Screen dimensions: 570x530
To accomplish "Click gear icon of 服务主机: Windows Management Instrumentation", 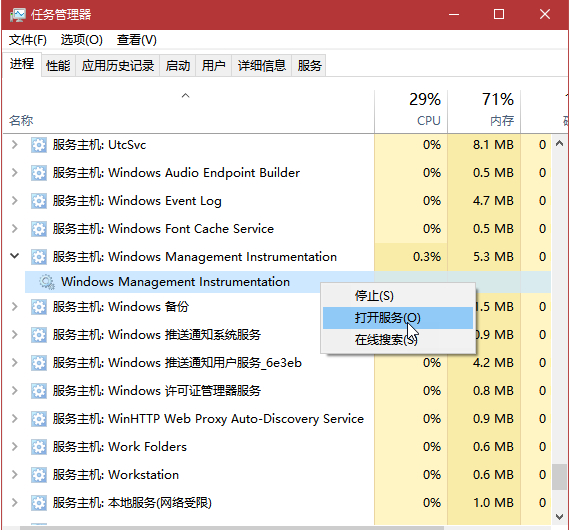I will click(39, 257).
